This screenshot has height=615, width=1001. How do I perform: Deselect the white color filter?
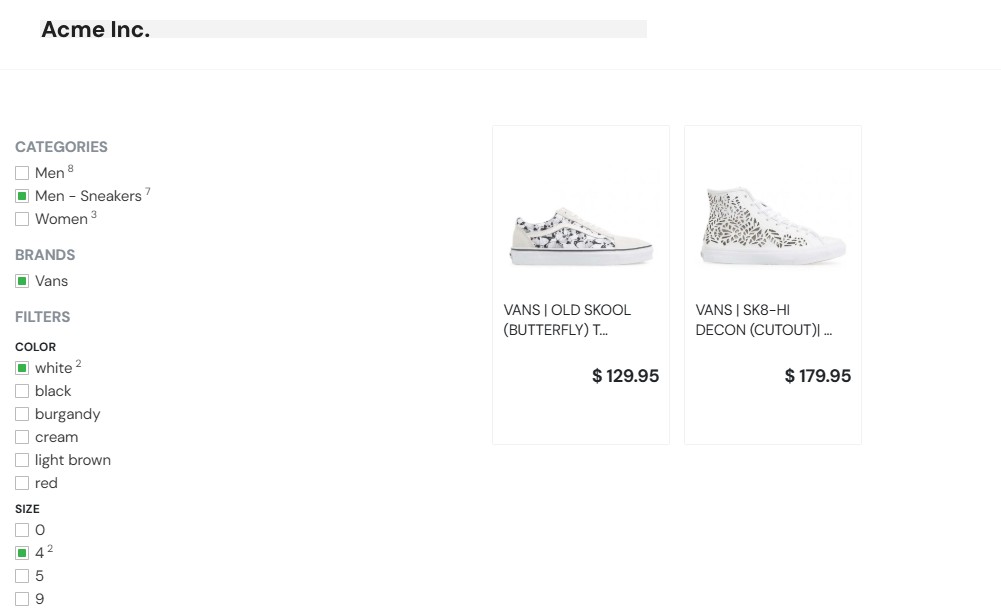(22, 368)
